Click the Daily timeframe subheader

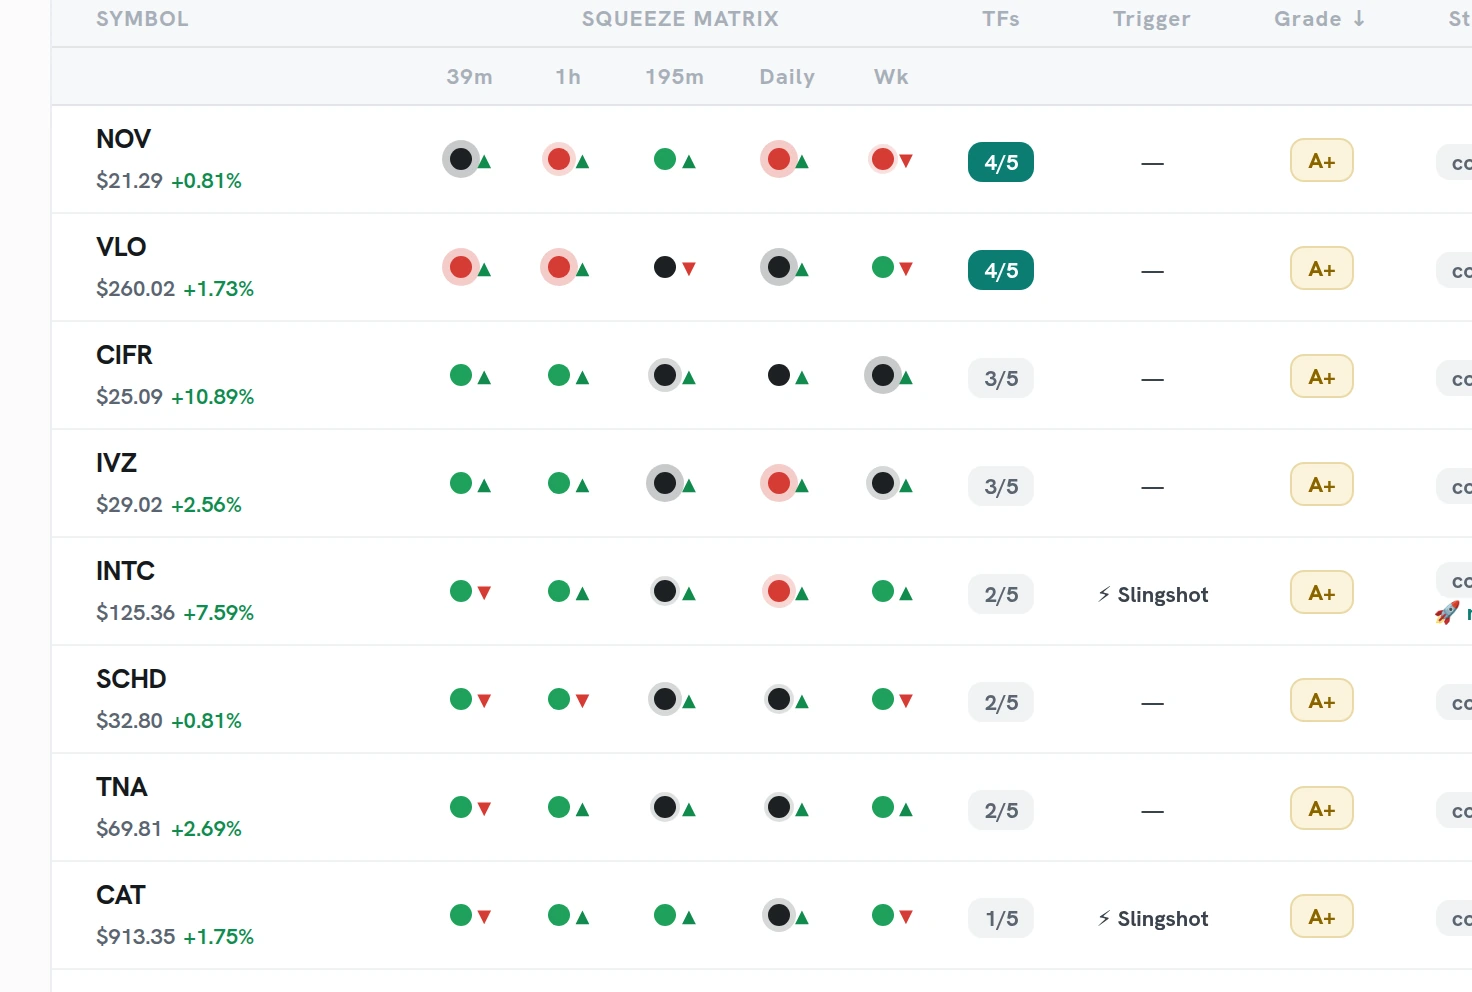pyautogui.click(x=787, y=77)
